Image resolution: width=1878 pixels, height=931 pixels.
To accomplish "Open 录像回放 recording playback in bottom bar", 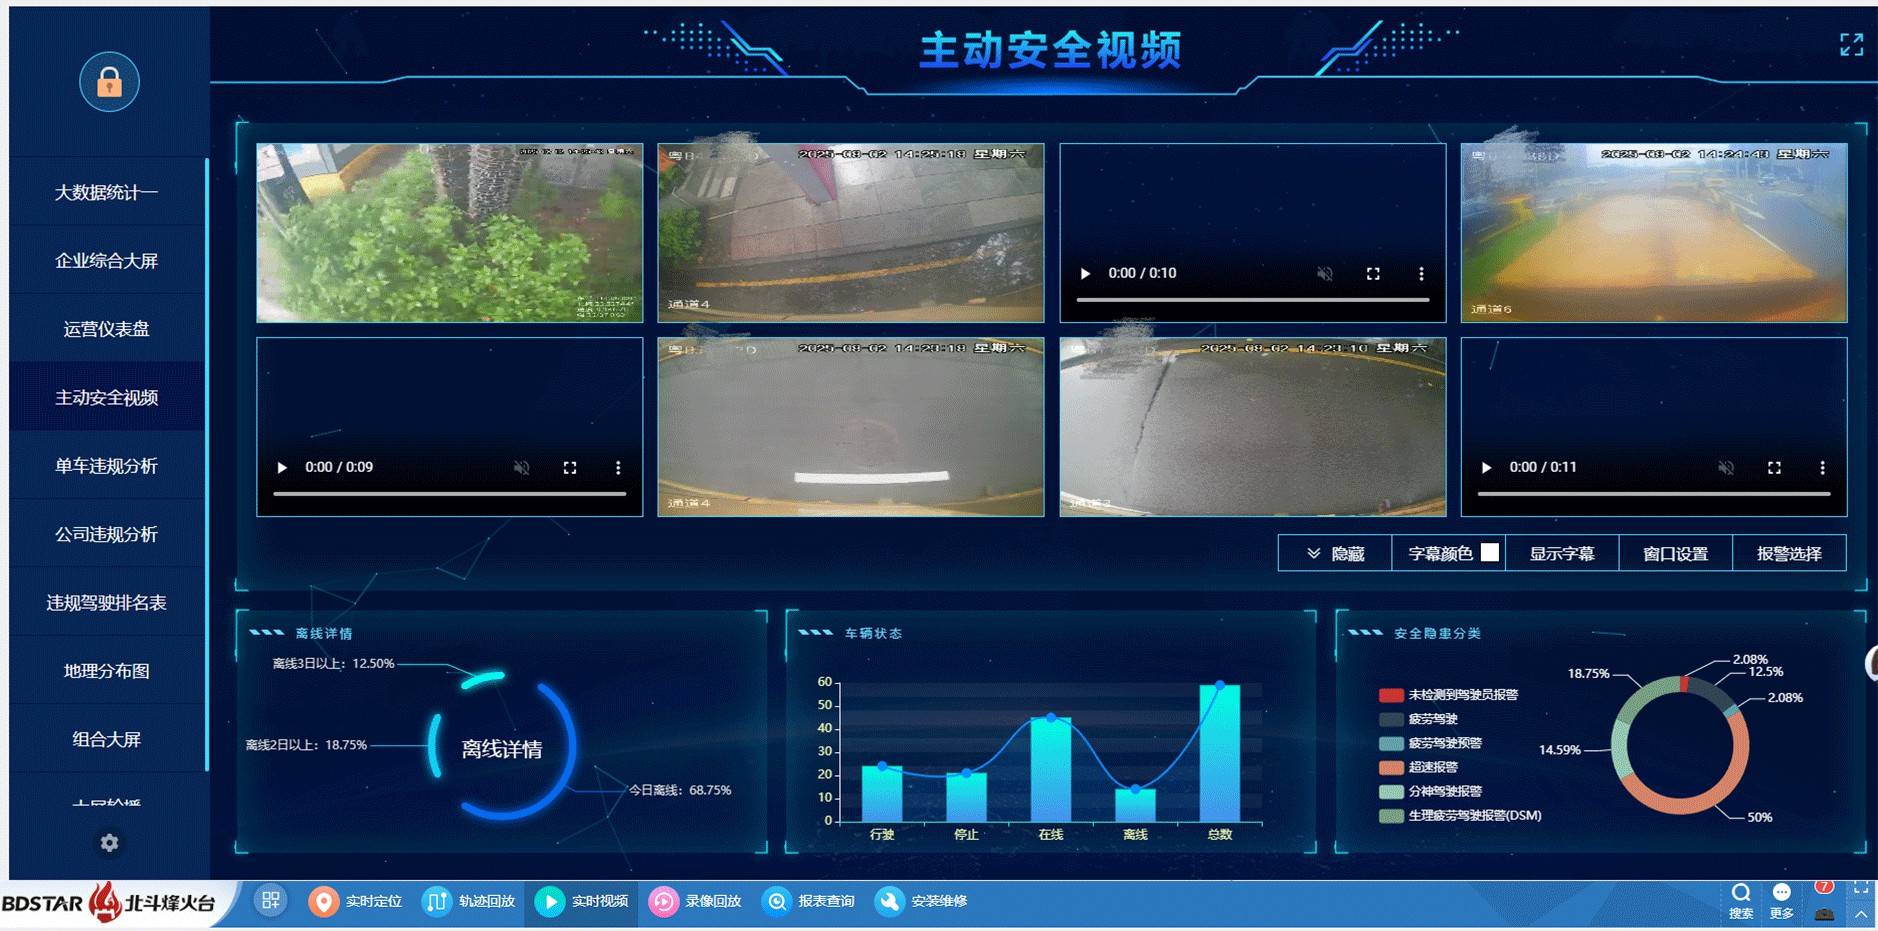I will tap(695, 901).
